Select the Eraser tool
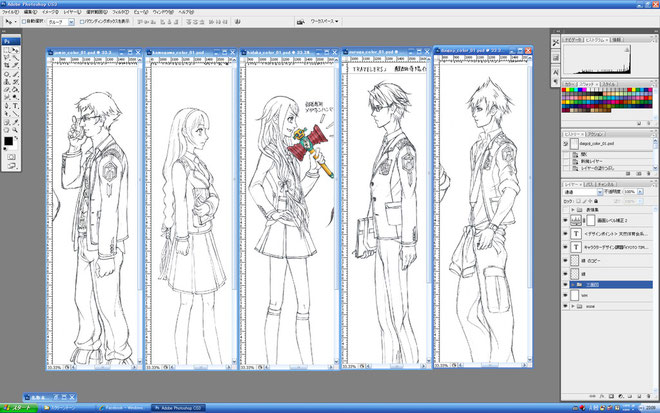The height and width of the screenshot is (413, 660). [x=6, y=90]
